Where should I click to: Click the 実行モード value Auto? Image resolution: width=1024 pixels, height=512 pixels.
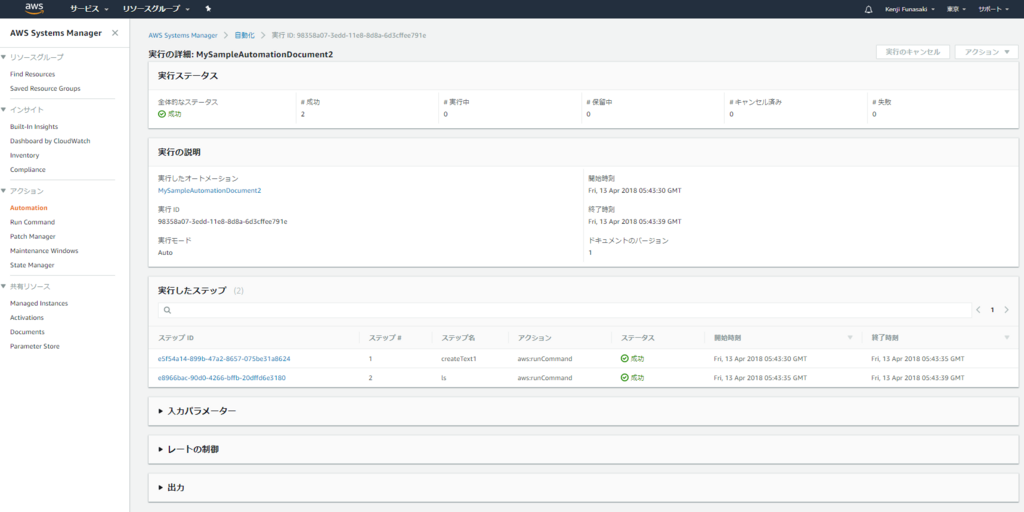165,253
